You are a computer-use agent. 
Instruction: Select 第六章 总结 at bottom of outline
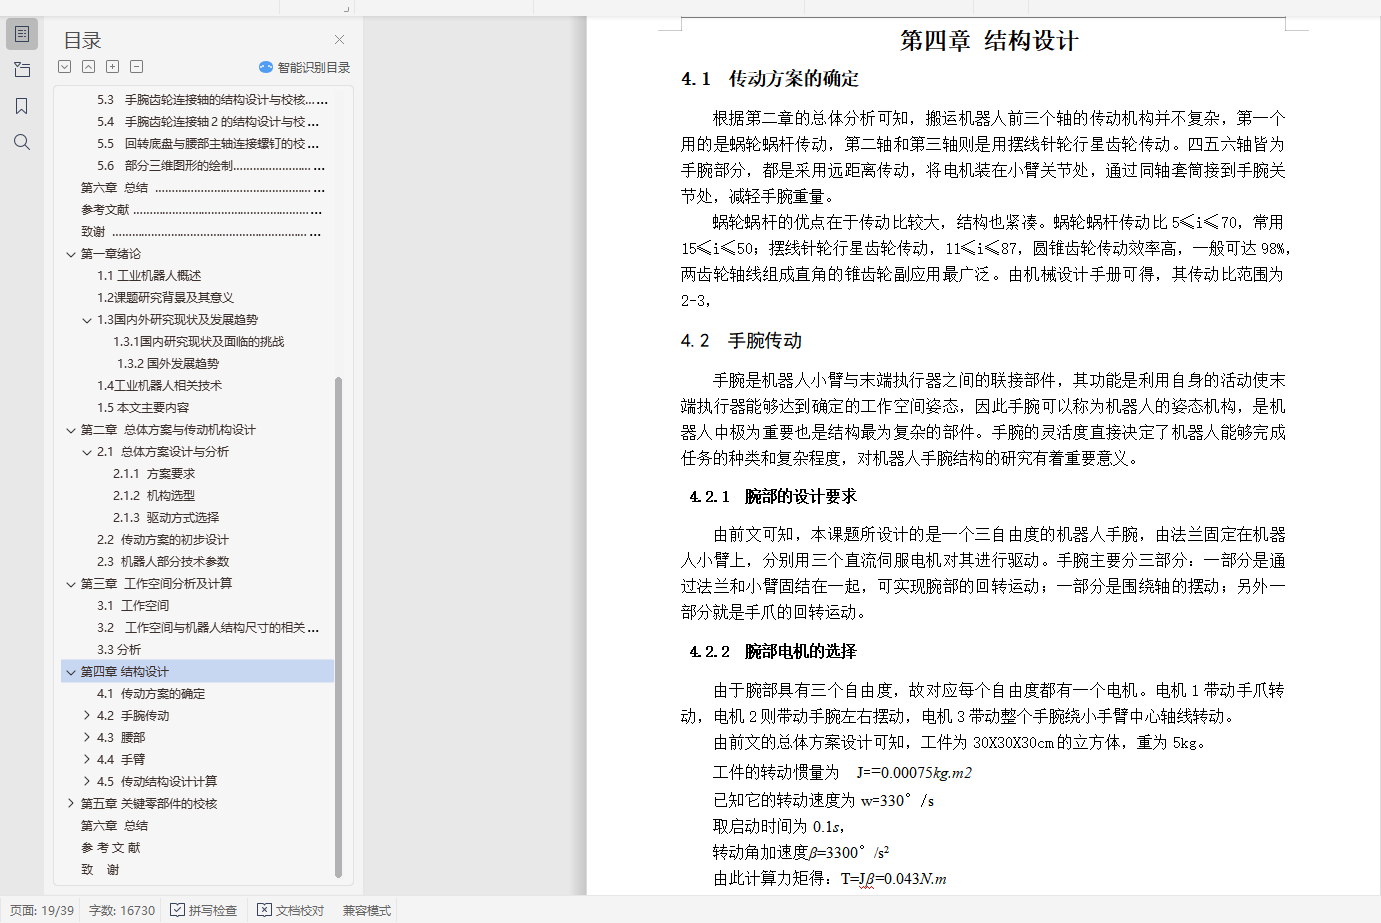point(114,826)
